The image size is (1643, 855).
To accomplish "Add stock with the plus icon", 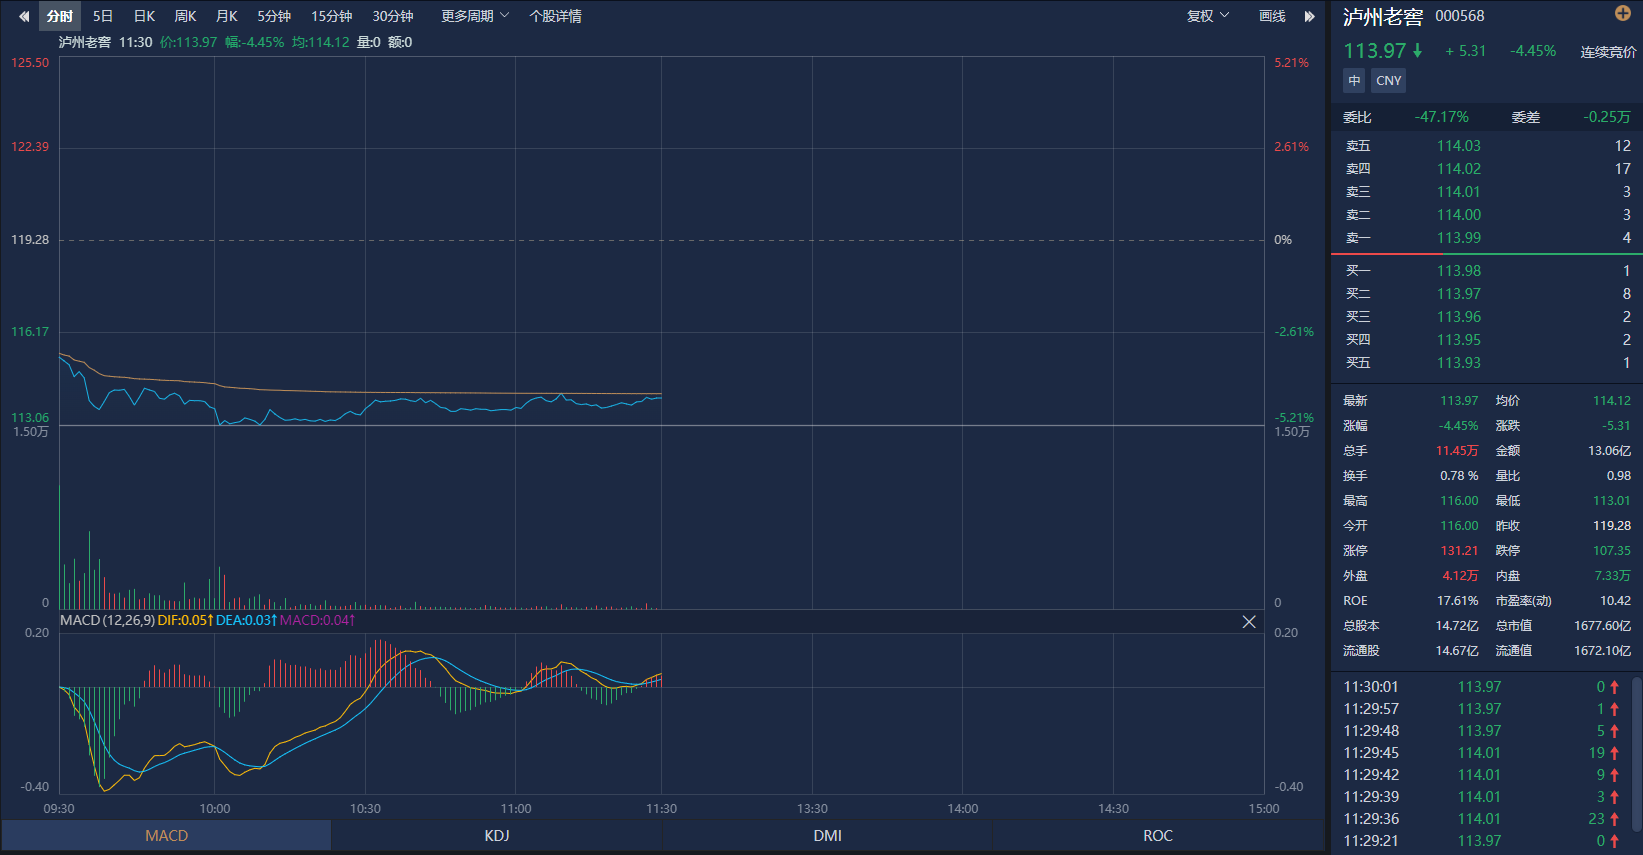I will [1622, 13].
